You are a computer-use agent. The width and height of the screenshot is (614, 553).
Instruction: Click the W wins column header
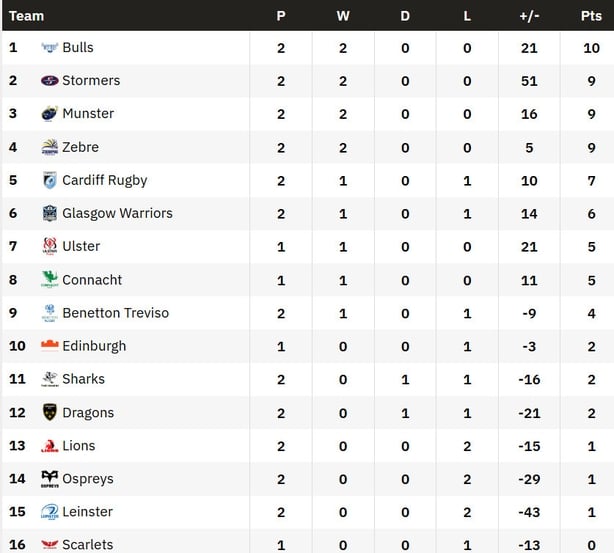[x=343, y=16]
